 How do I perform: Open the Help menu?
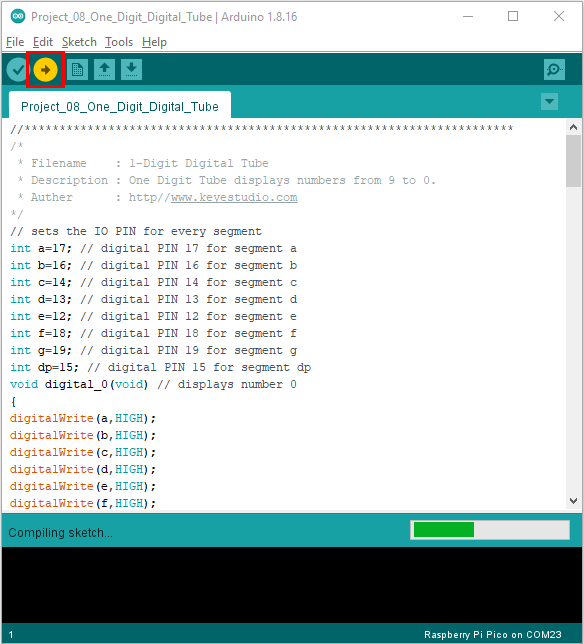click(x=154, y=42)
